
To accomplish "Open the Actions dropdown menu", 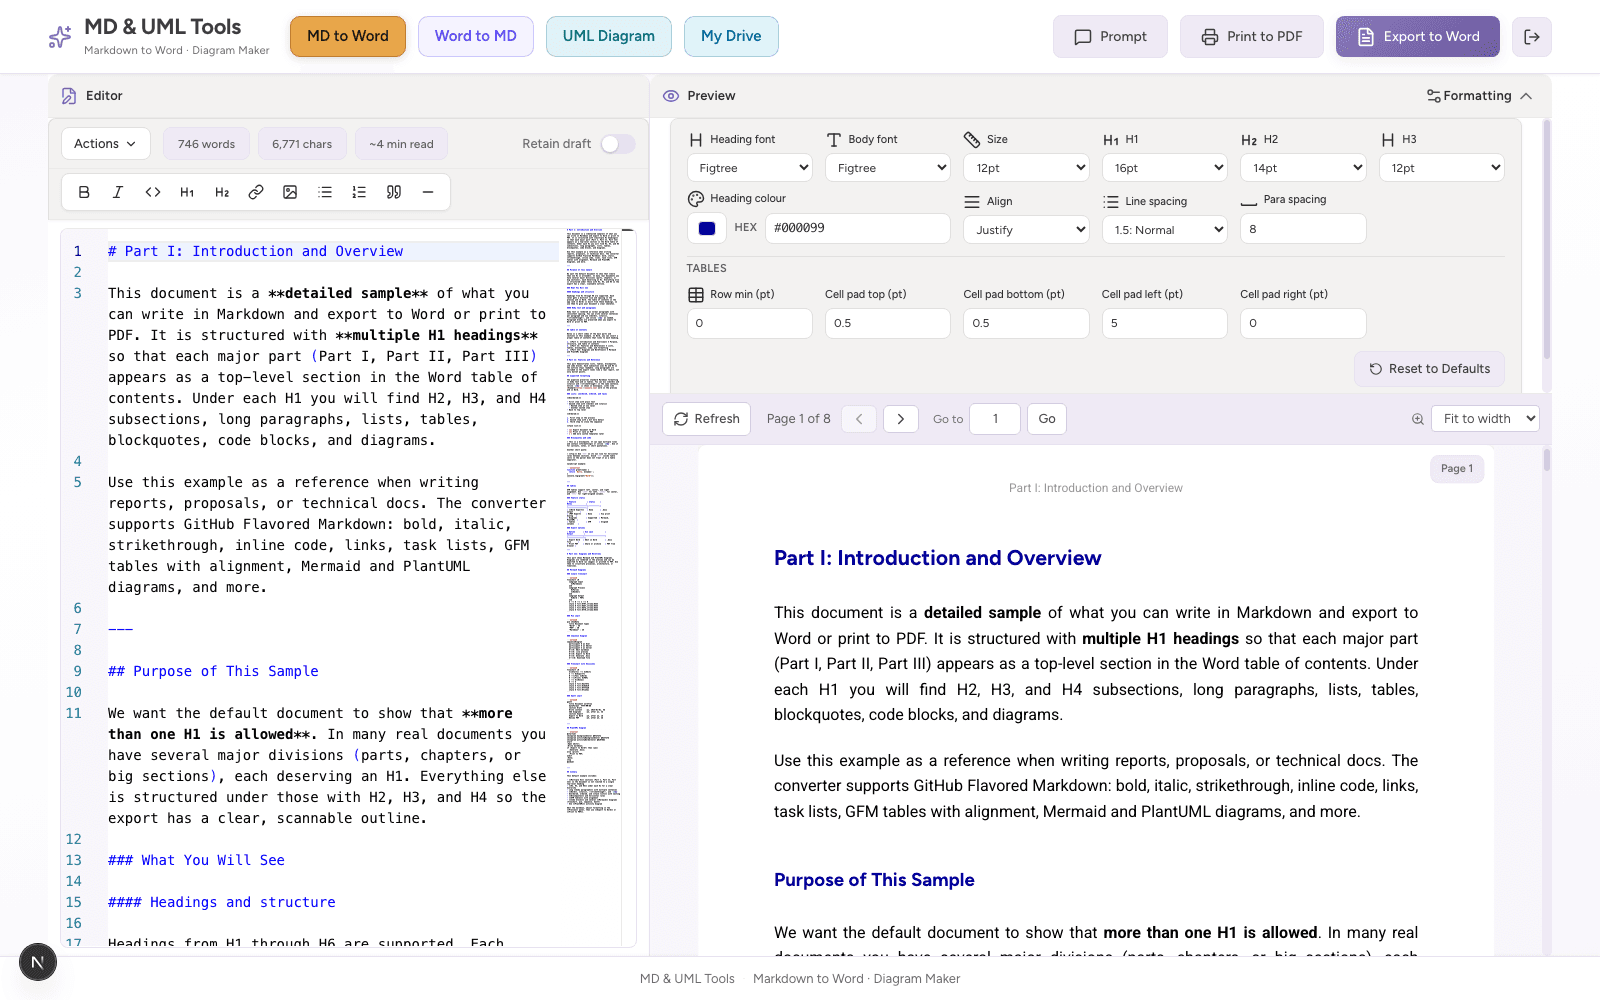I will coord(105,144).
